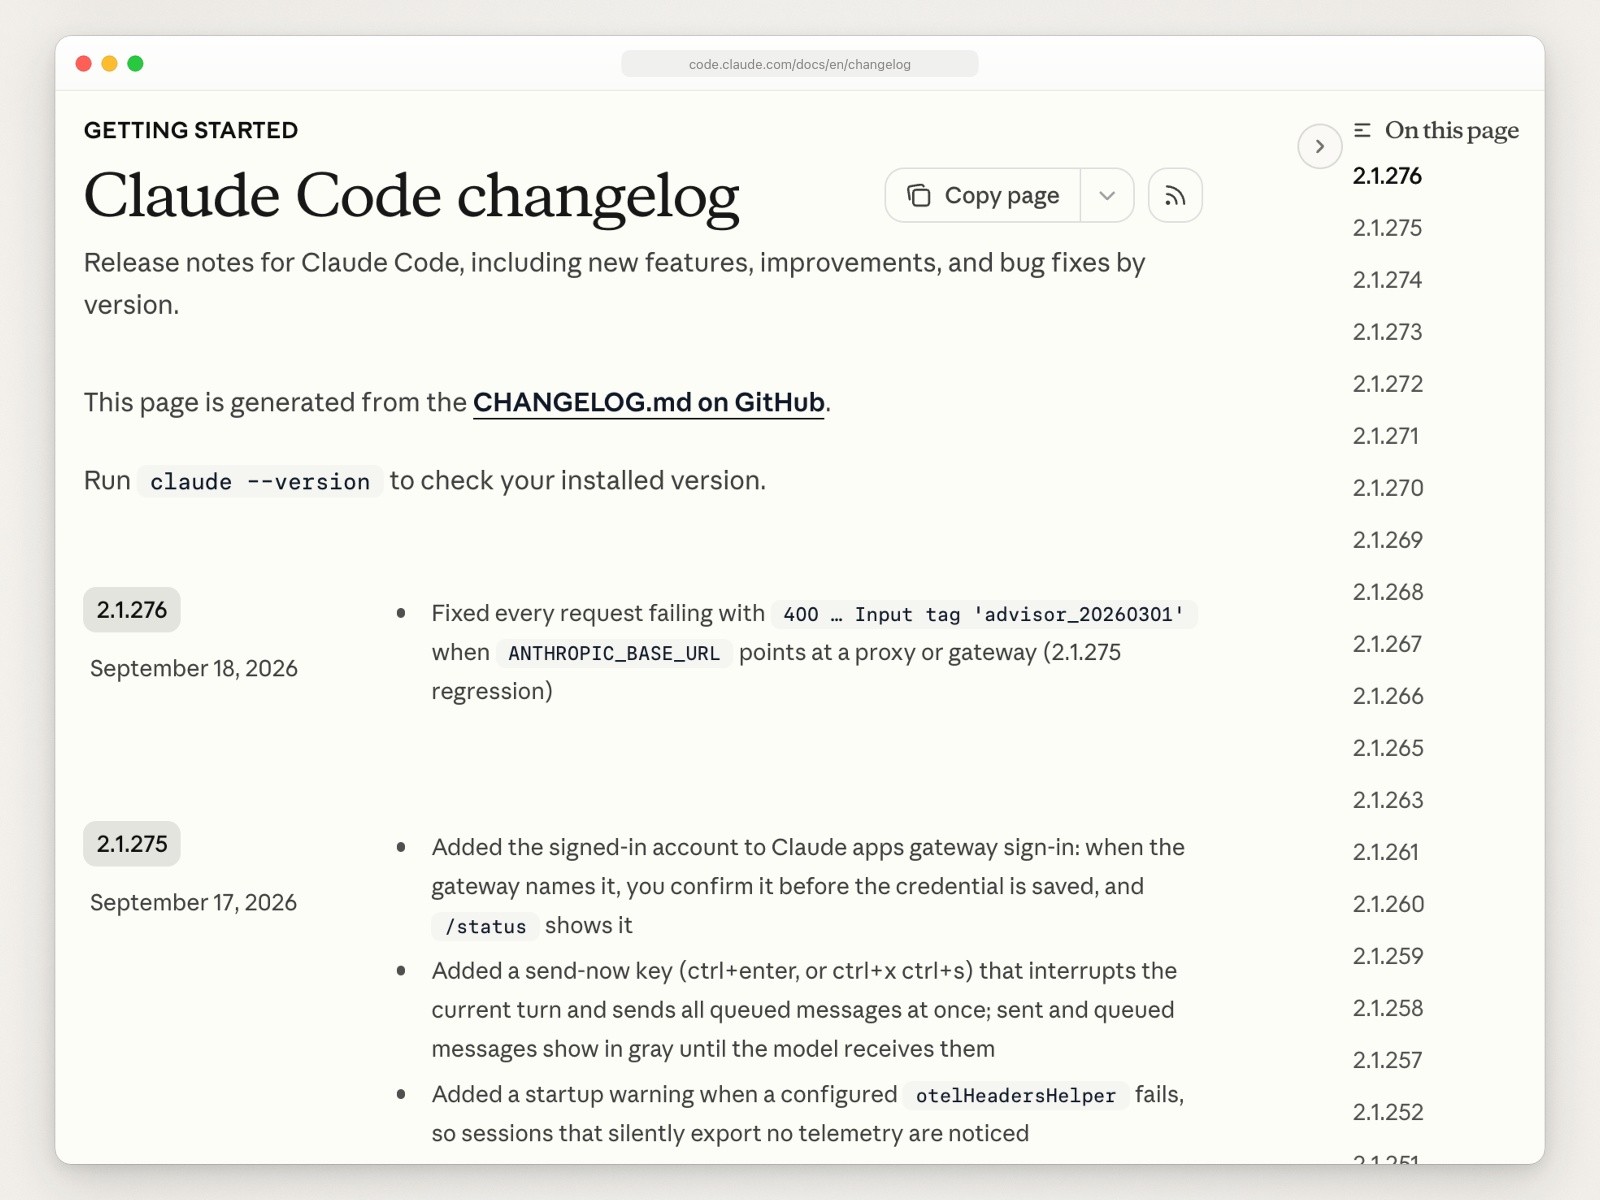The image size is (1600, 1200).
Task: Click the ANTHROPIC_BASE_URL code snippet
Action: pyautogui.click(x=614, y=654)
